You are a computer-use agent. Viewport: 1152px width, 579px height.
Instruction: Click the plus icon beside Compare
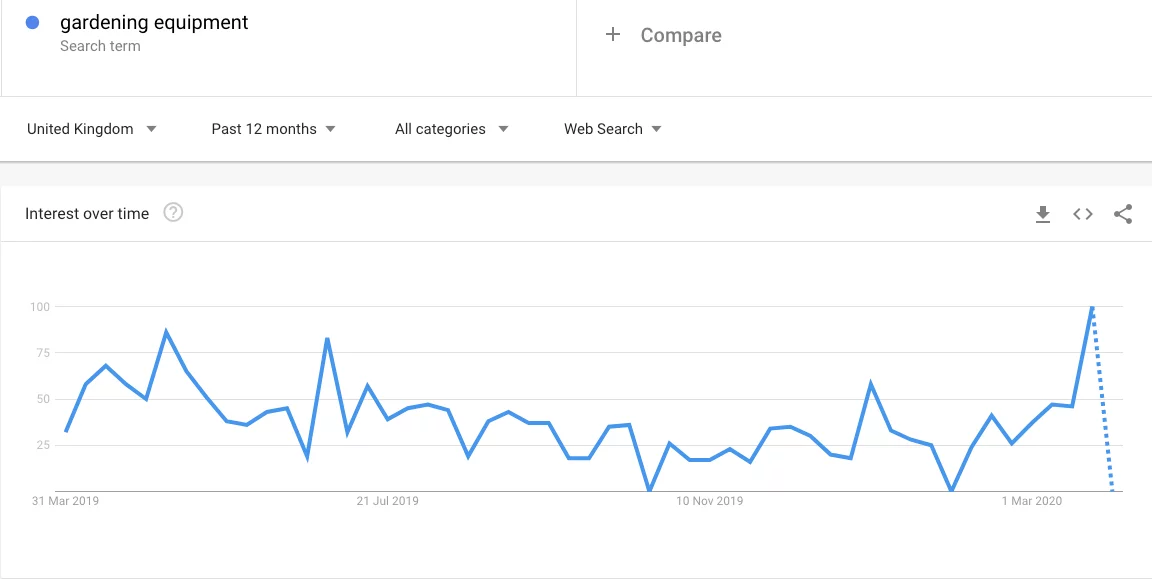click(x=613, y=35)
